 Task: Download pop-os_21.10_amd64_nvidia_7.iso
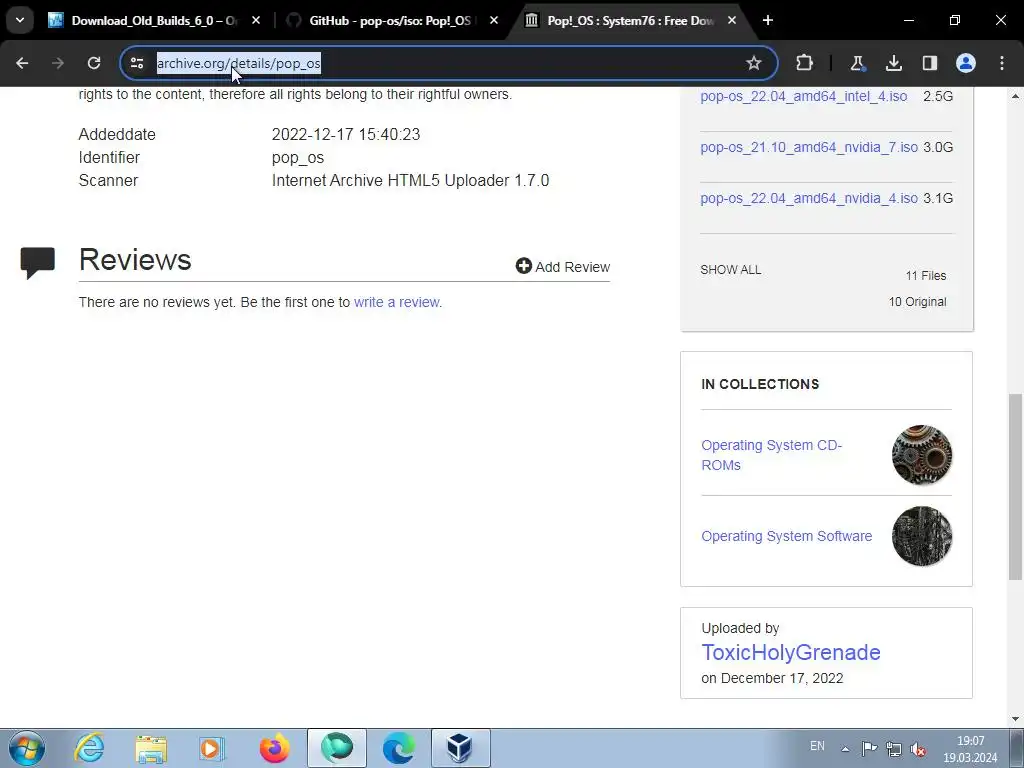[x=808, y=147]
